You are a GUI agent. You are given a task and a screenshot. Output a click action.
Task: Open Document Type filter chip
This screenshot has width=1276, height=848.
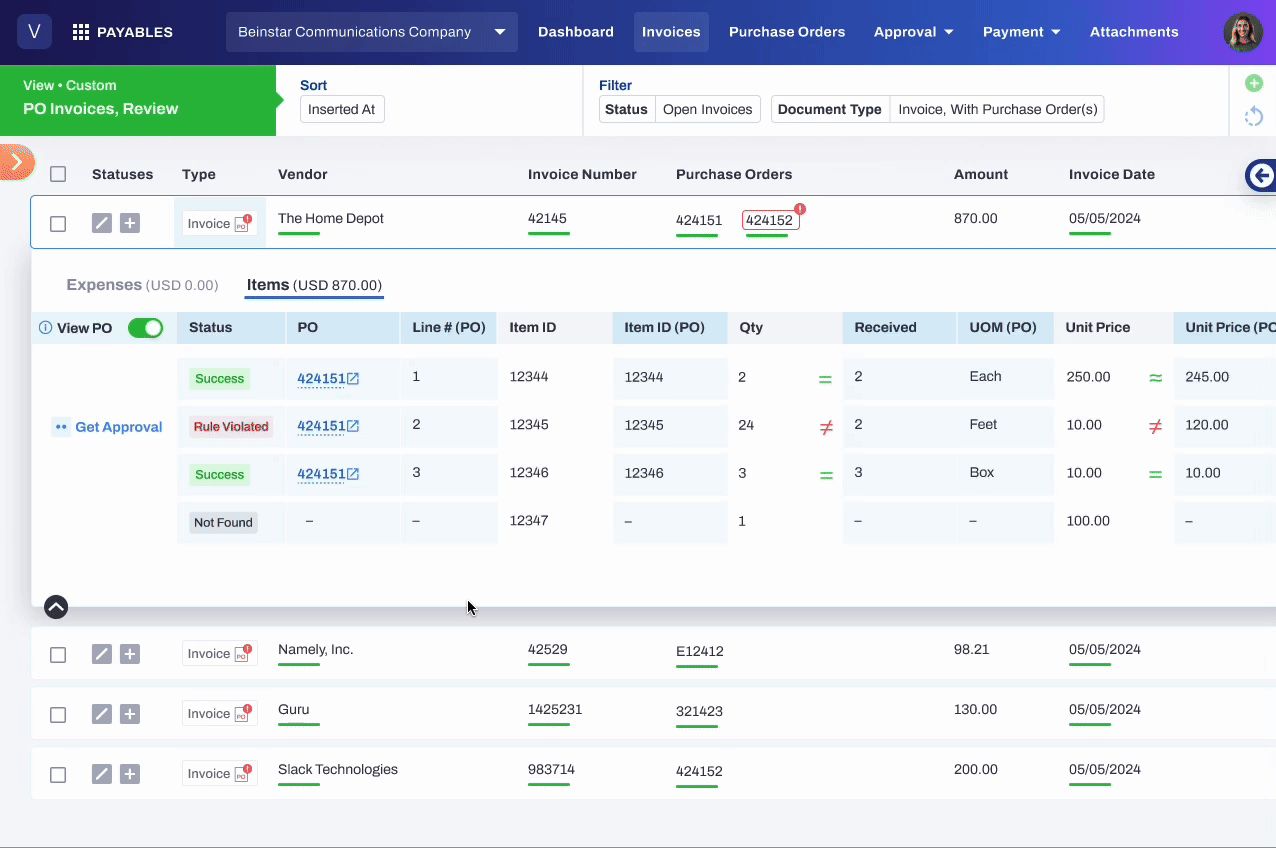[937, 109]
